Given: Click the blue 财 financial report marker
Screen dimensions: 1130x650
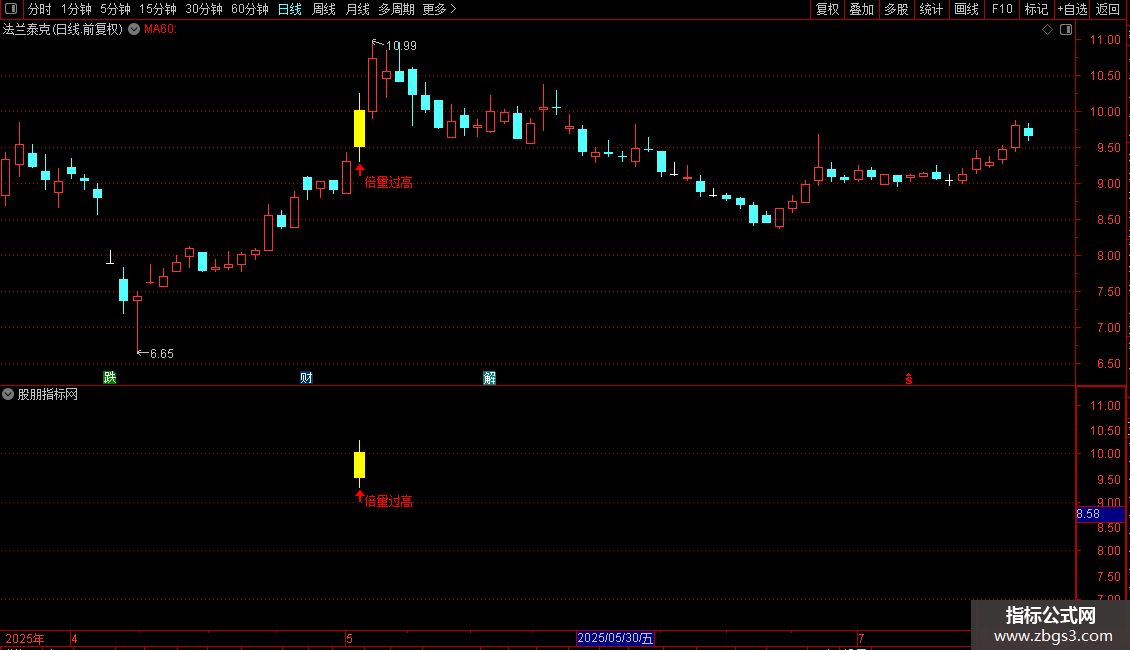Looking at the screenshot, I should tap(306, 378).
